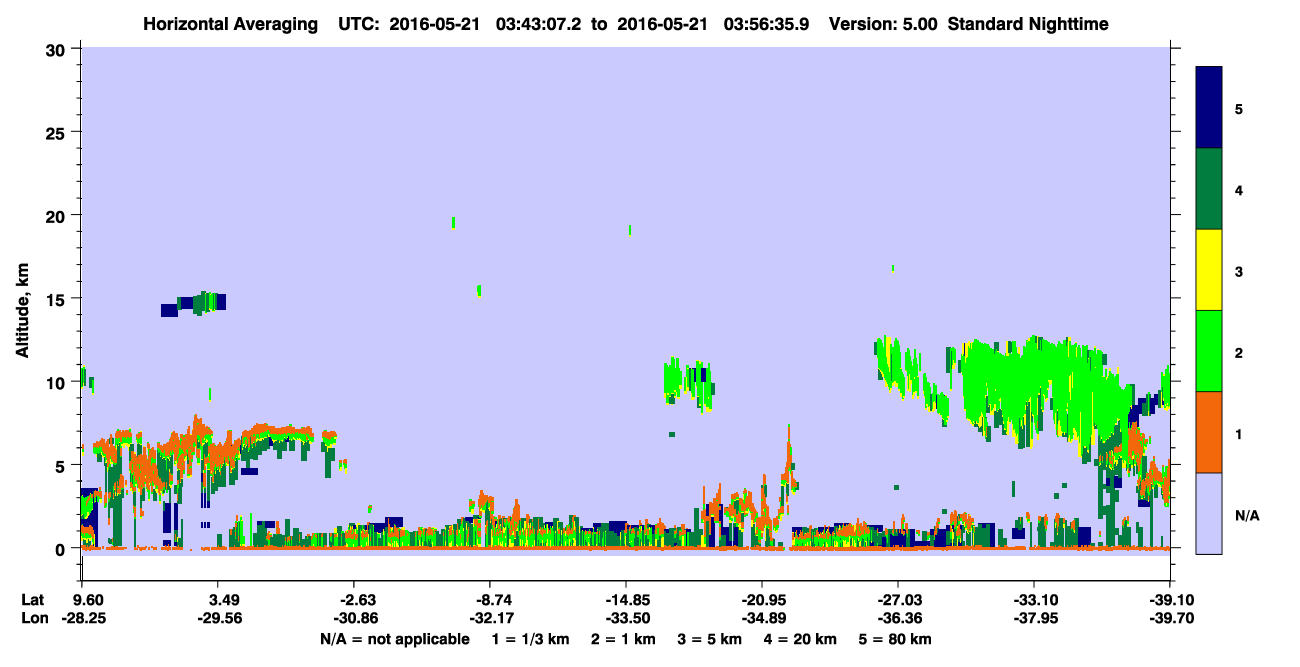Screen dimensions: 1300x667
Task: Click longitude value '-34.89'
Action: click(762, 619)
